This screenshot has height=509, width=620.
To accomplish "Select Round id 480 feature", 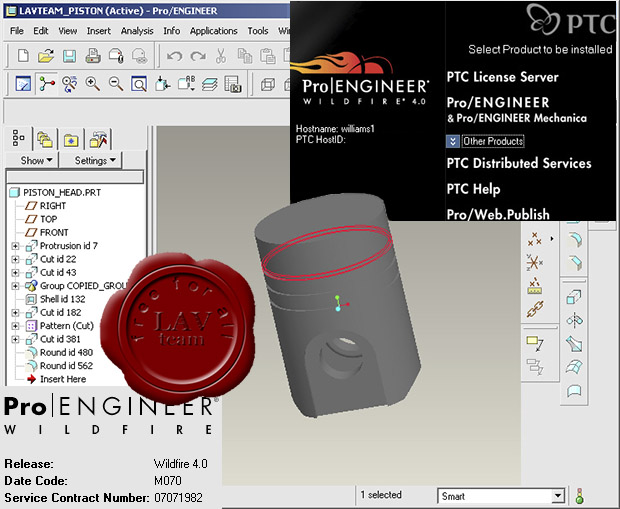I will pyautogui.click(x=66, y=352).
